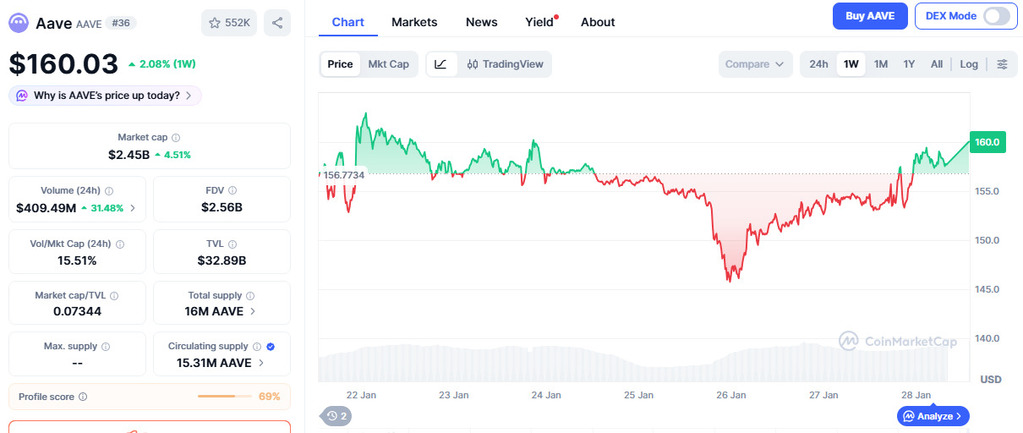Expand Total supply 16M AAVE chevron

(253, 311)
